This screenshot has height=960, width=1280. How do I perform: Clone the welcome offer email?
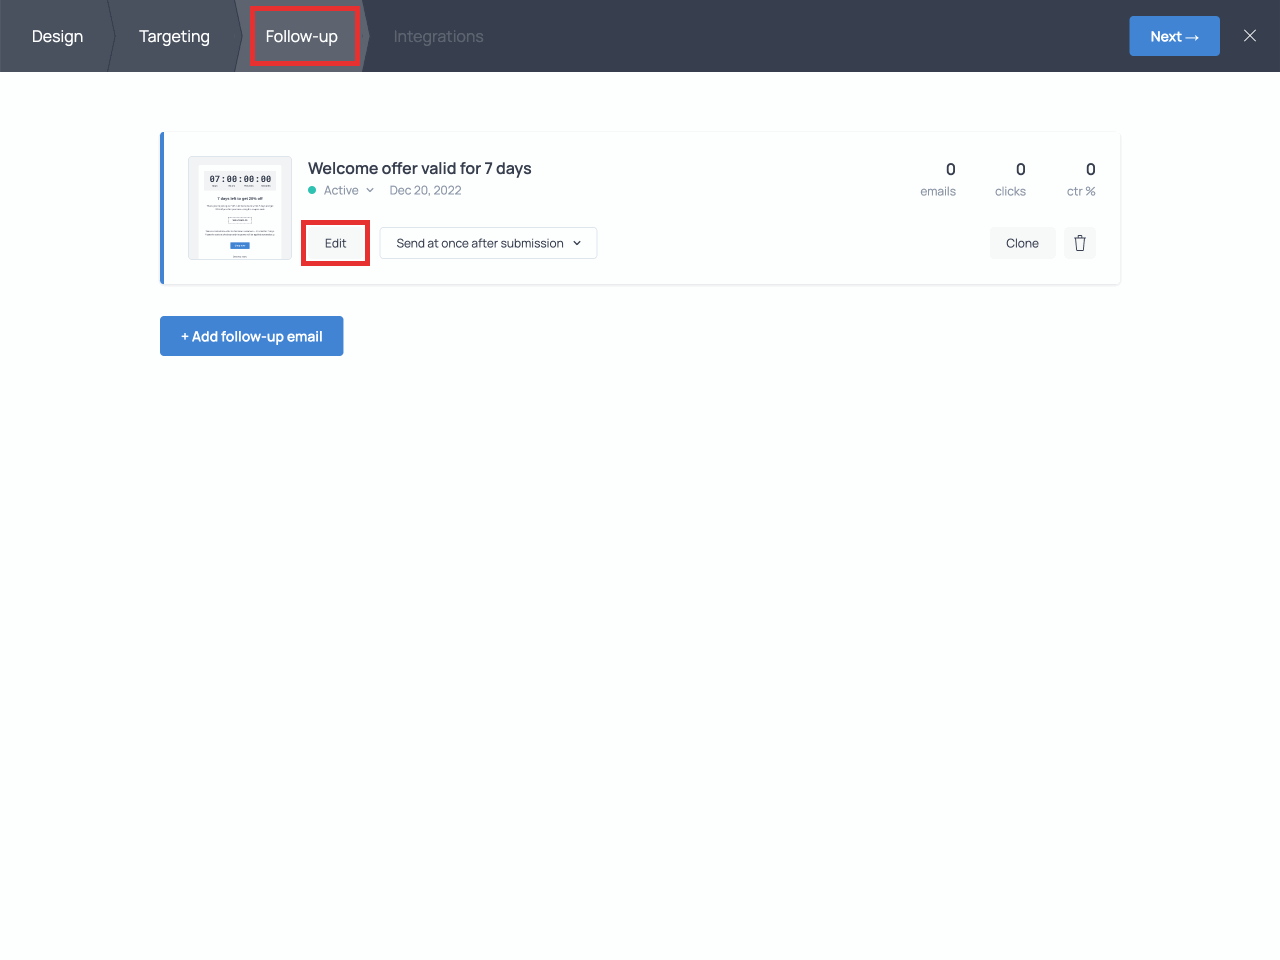click(x=1022, y=243)
